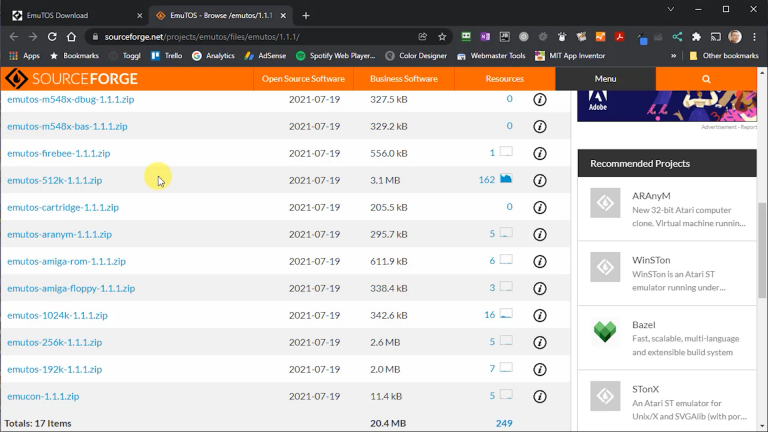Open MIT App Inventor bookmark
This screenshot has width=768, height=432.
(570, 56)
